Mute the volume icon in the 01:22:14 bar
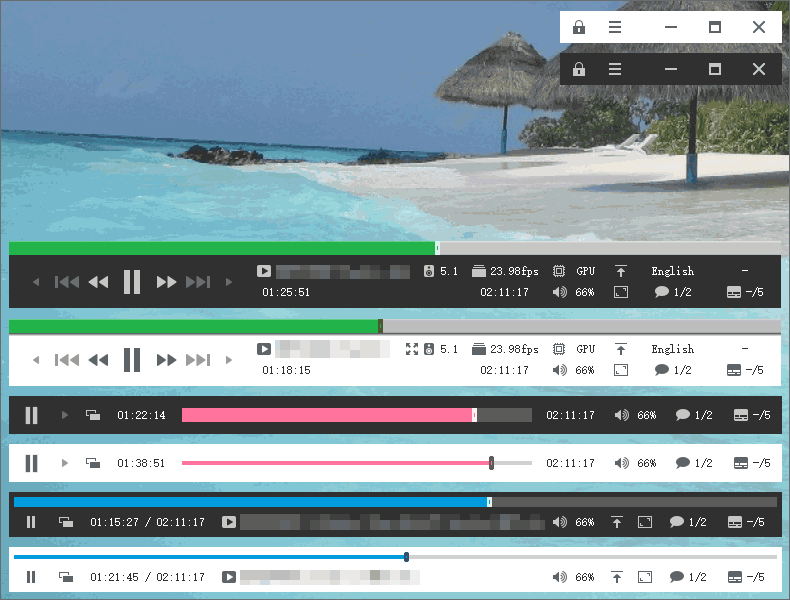This screenshot has width=790, height=600. coord(622,415)
